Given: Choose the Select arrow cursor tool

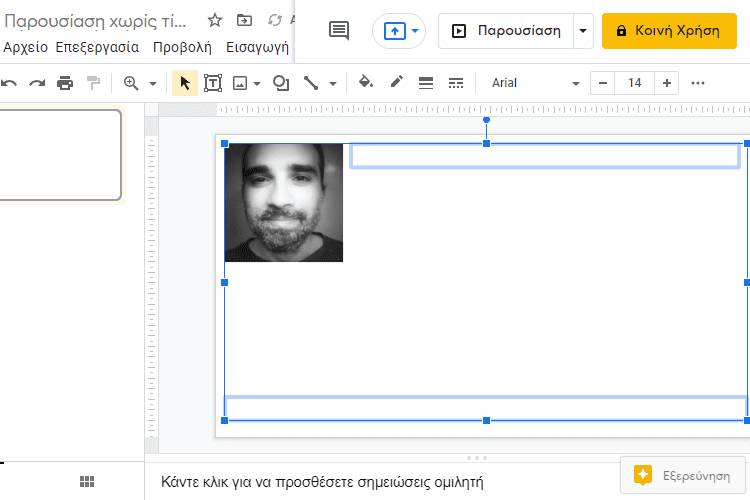Looking at the screenshot, I should click(185, 83).
